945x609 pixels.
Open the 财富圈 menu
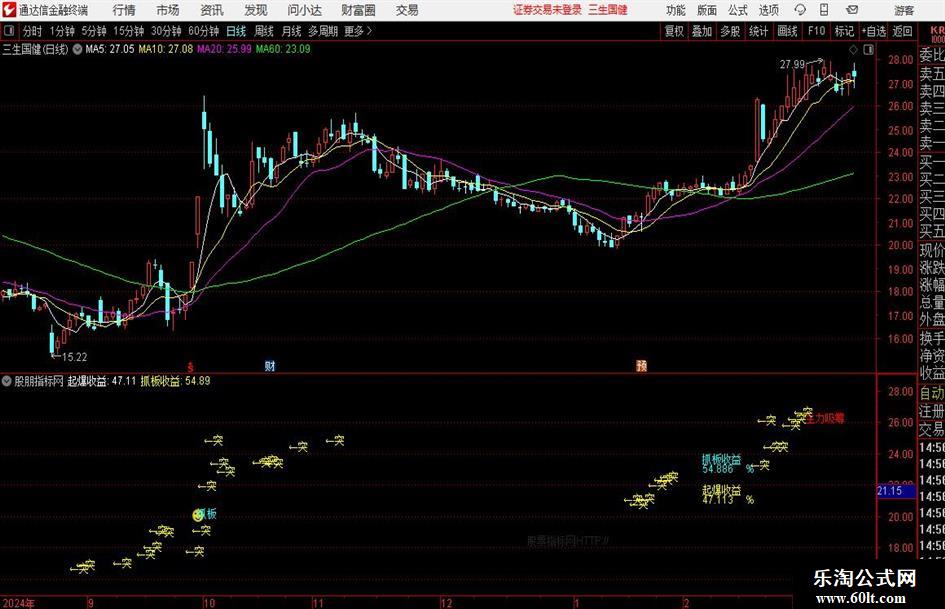click(x=358, y=10)
